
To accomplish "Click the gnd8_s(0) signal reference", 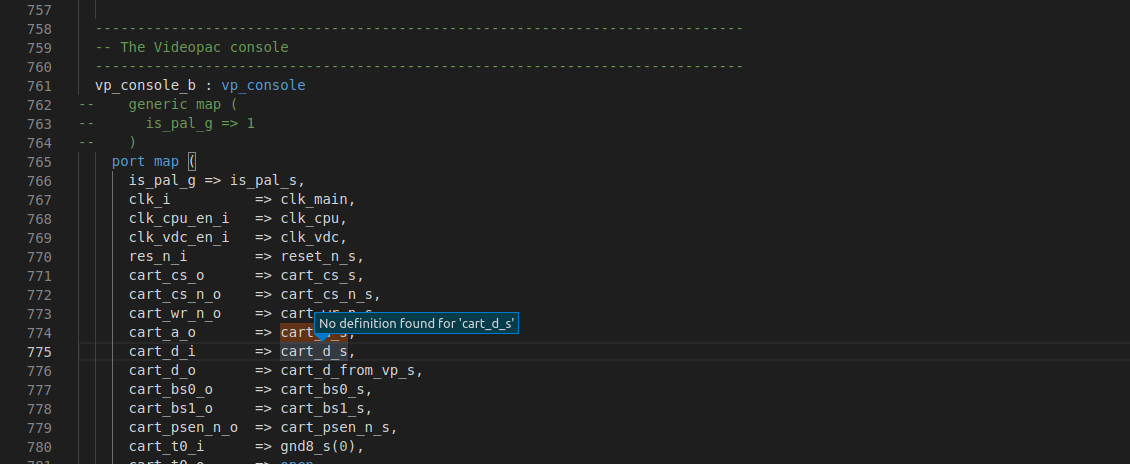I will [319, 447].
